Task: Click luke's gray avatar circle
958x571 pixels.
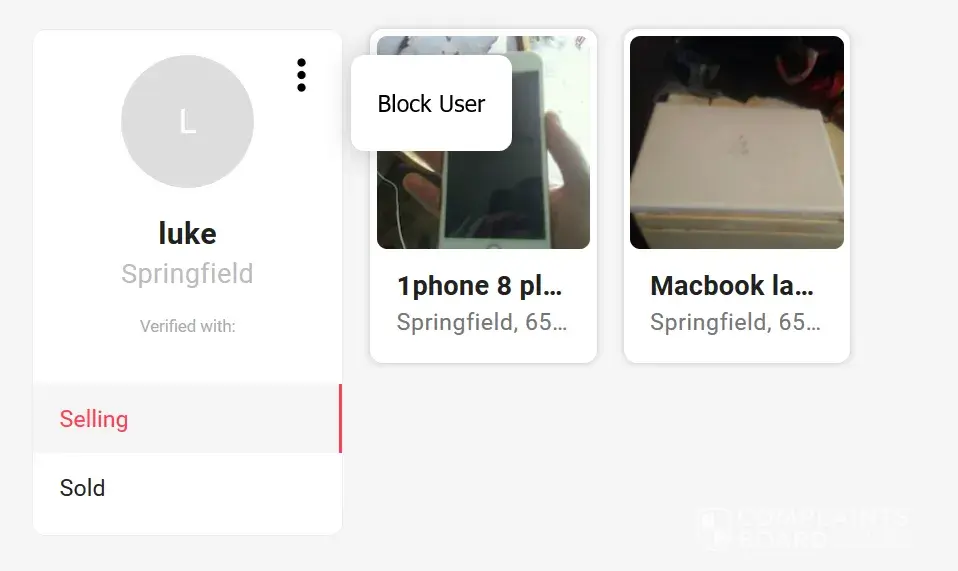Action: point(188,122)
